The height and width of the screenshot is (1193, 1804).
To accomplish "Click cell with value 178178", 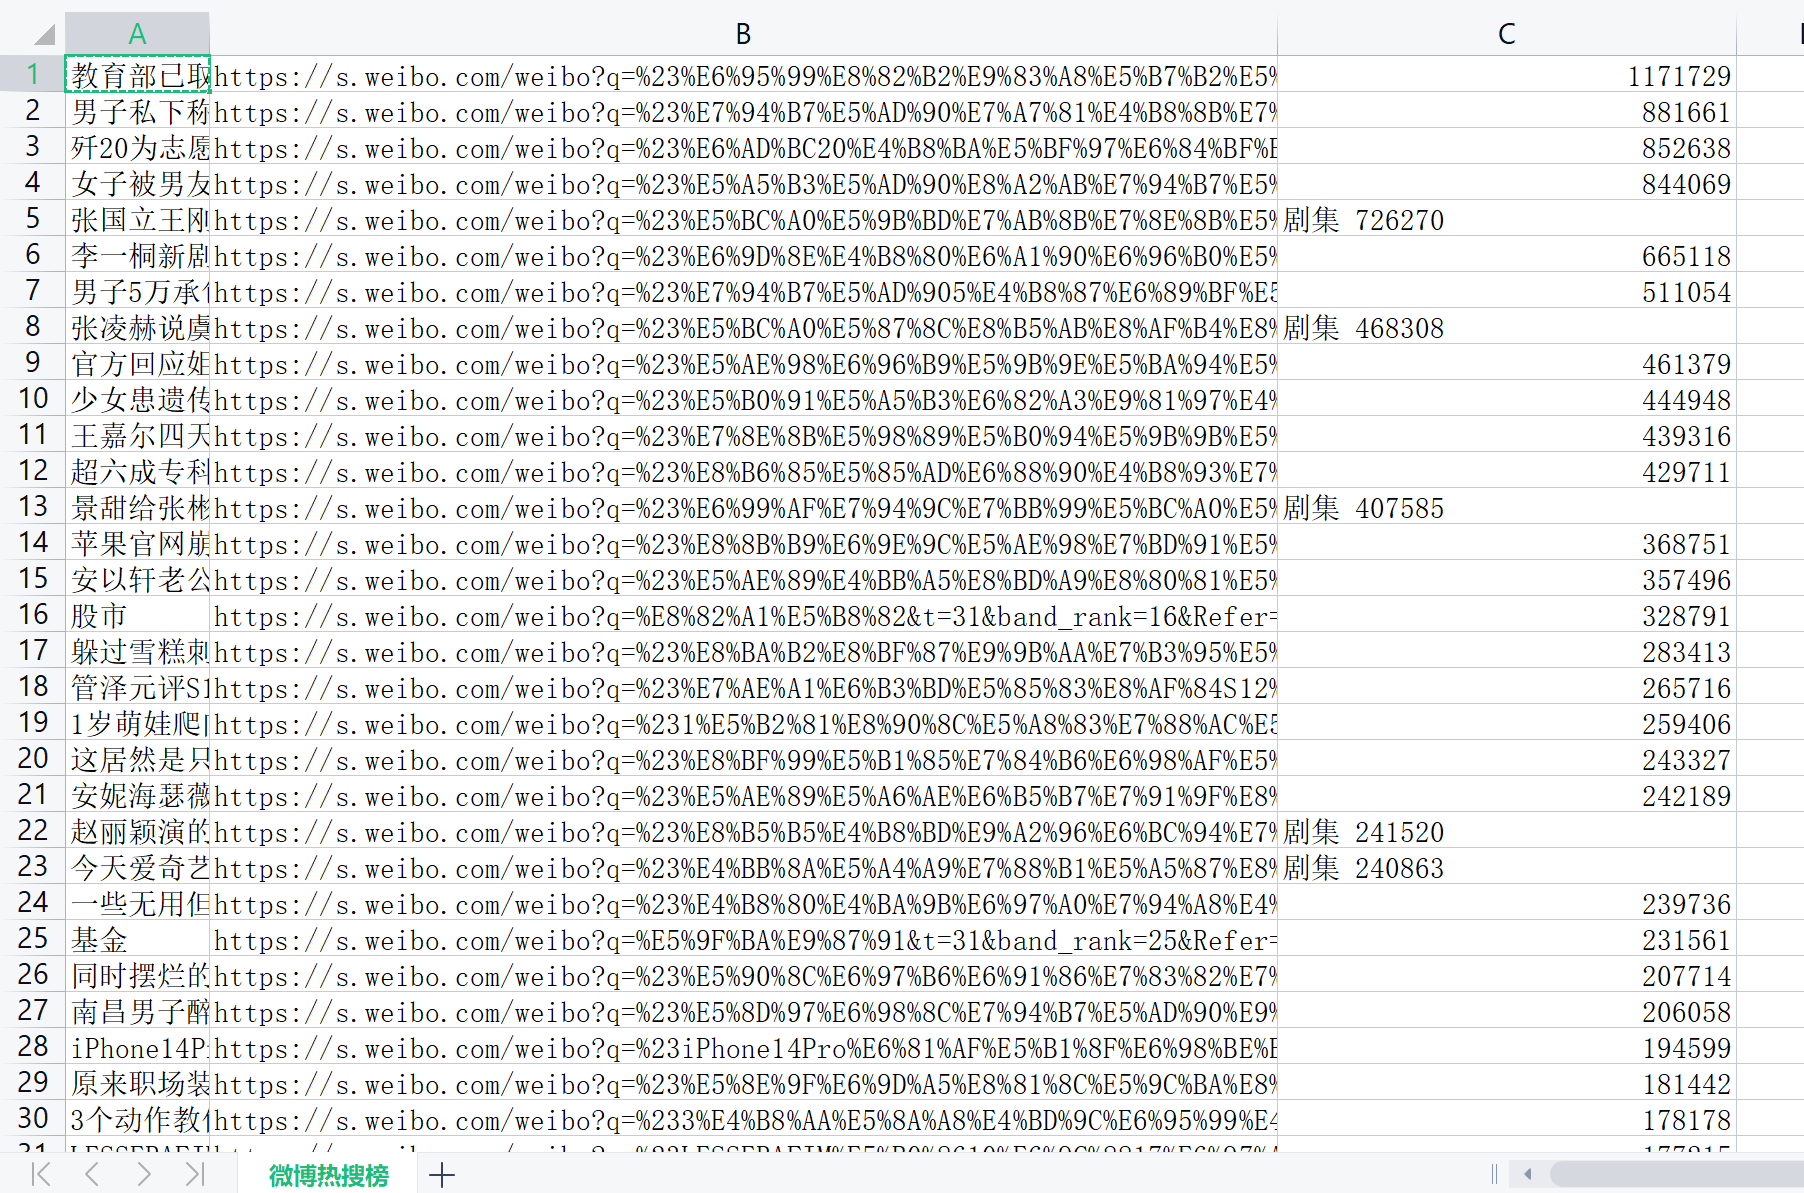I will point(1506,1119).
